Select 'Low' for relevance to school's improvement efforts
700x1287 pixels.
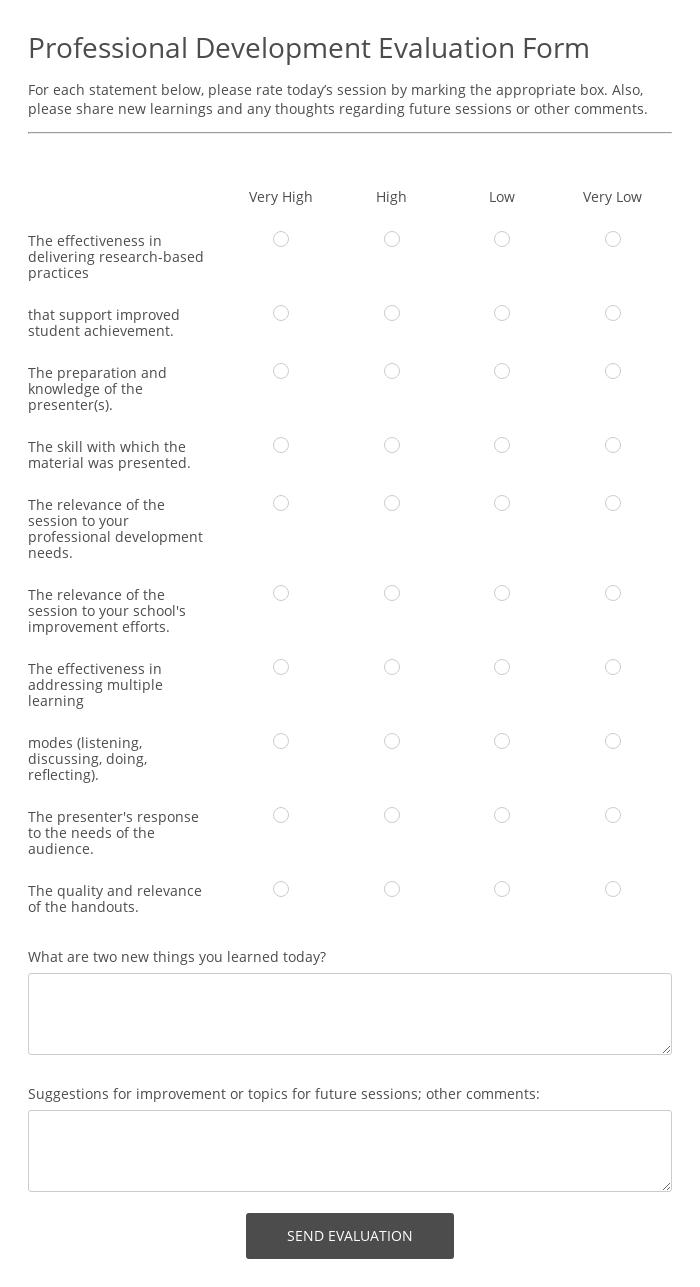(502, 593)
